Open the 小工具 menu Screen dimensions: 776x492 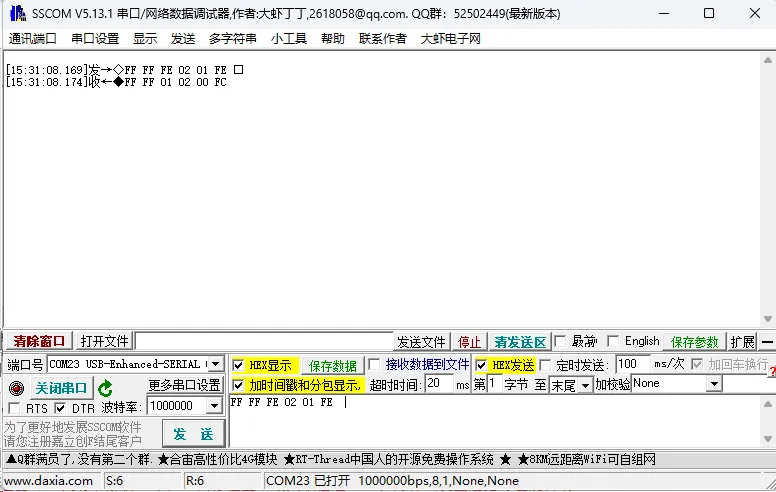289,39
